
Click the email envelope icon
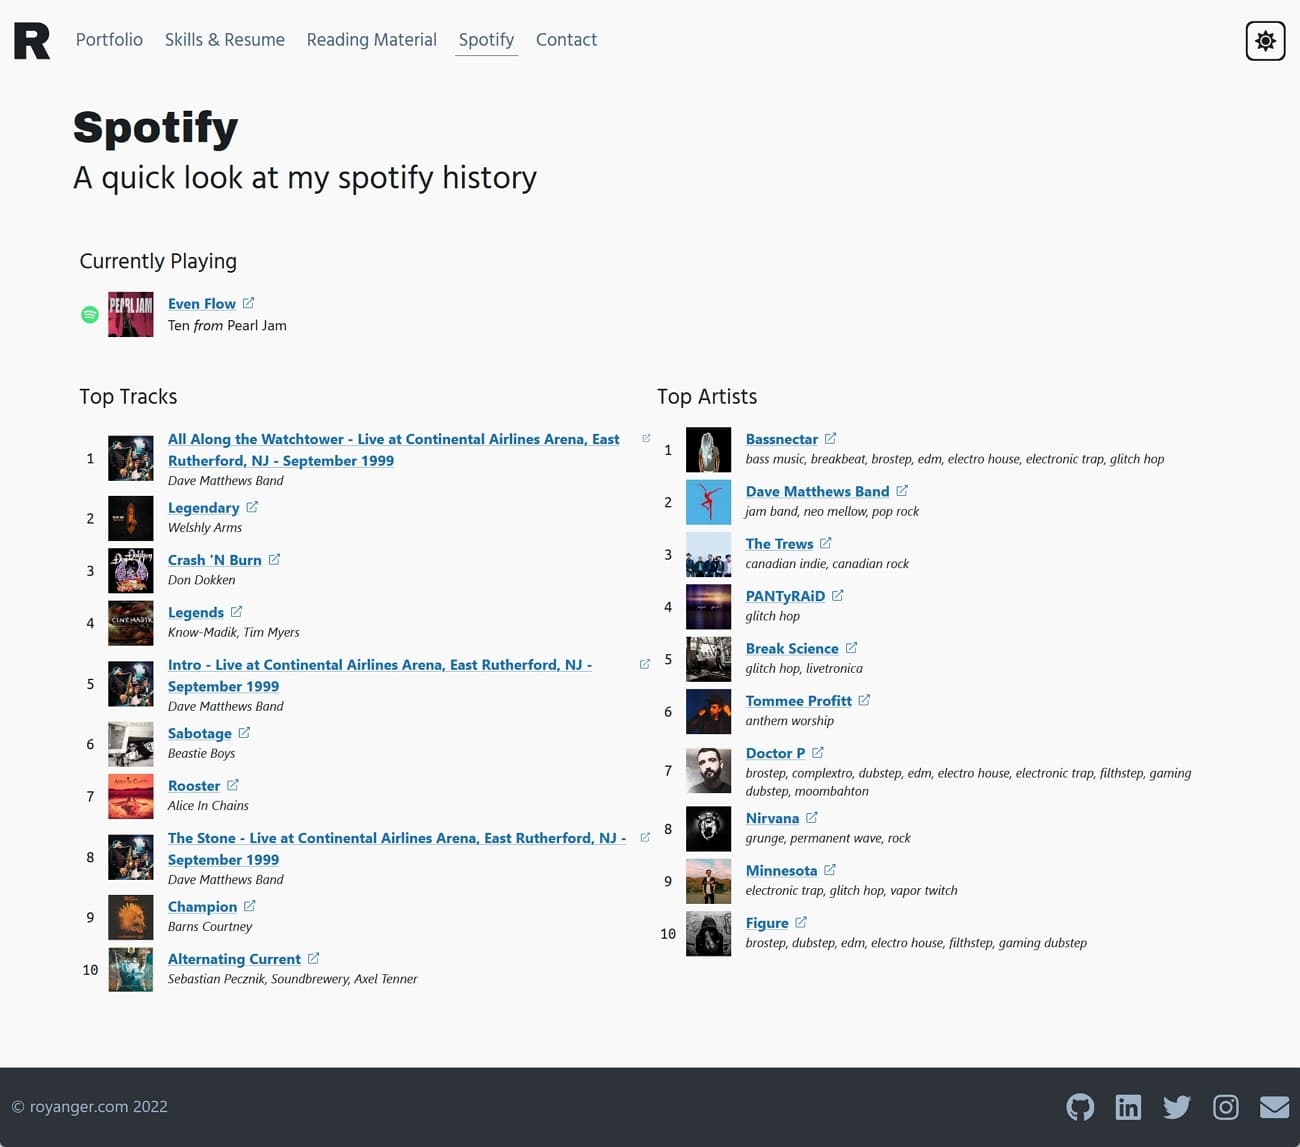pyautogui.click(x=1274, y=1107)
